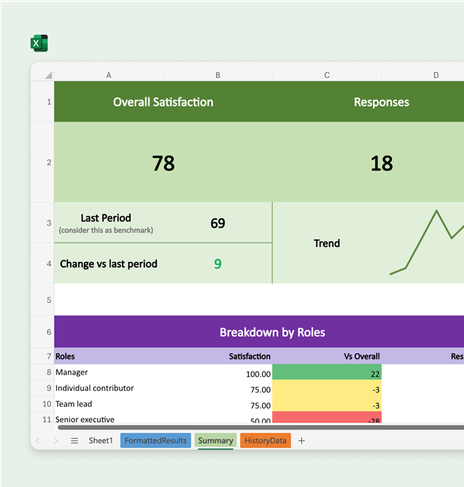
Task: Click the horizontal scrollbar
Action: click(261, 427)
